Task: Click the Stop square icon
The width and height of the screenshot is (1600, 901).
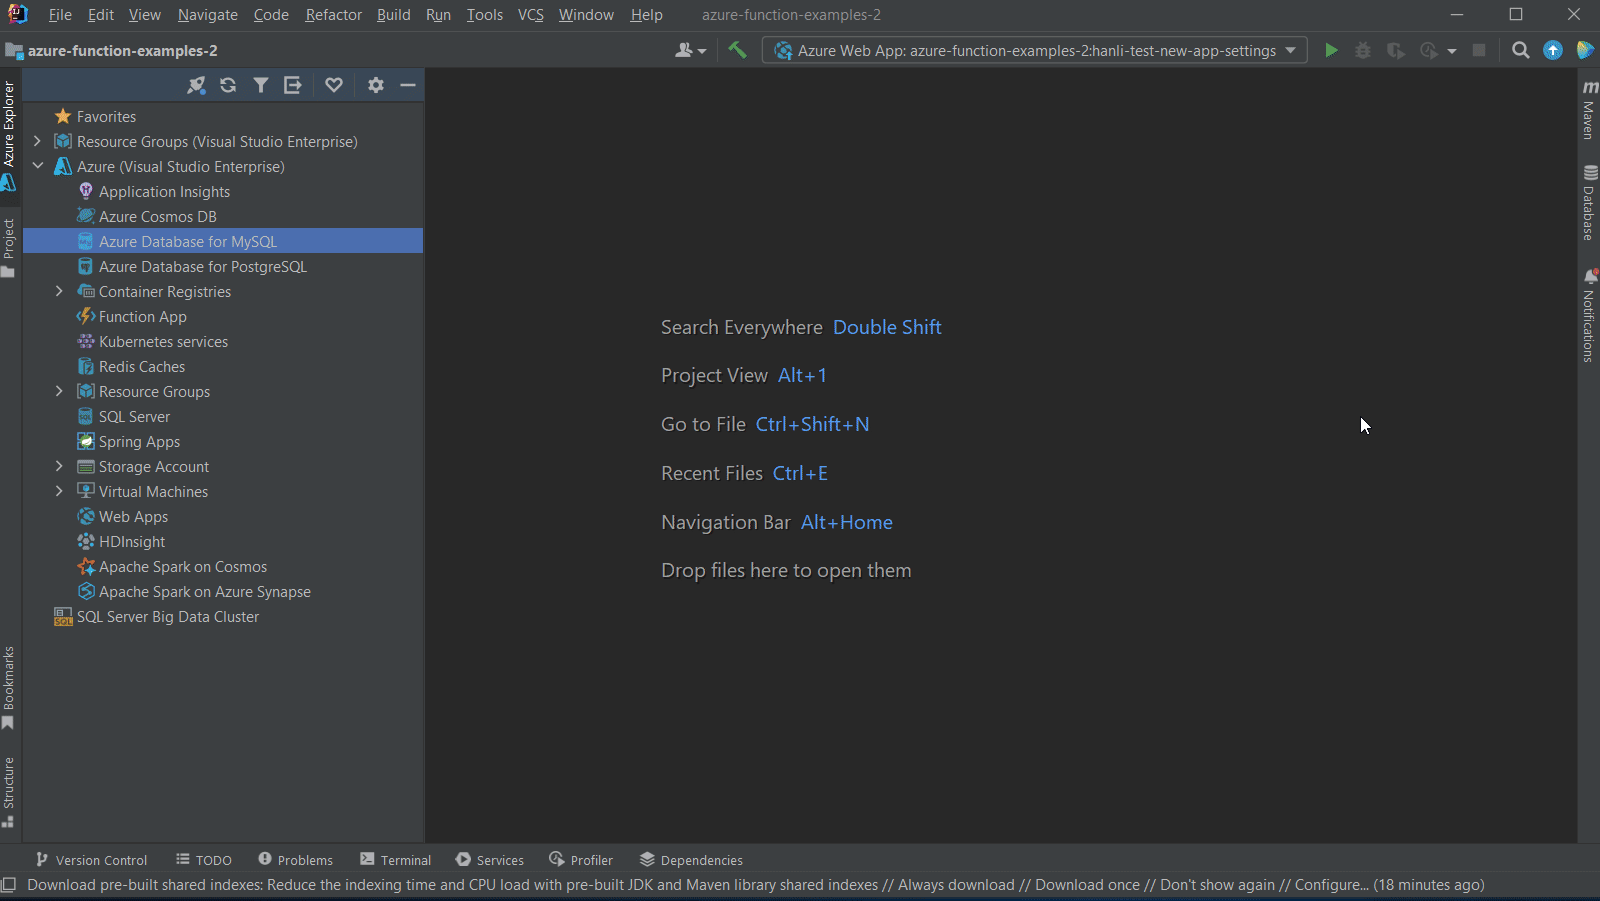Action: [1479, 50]
